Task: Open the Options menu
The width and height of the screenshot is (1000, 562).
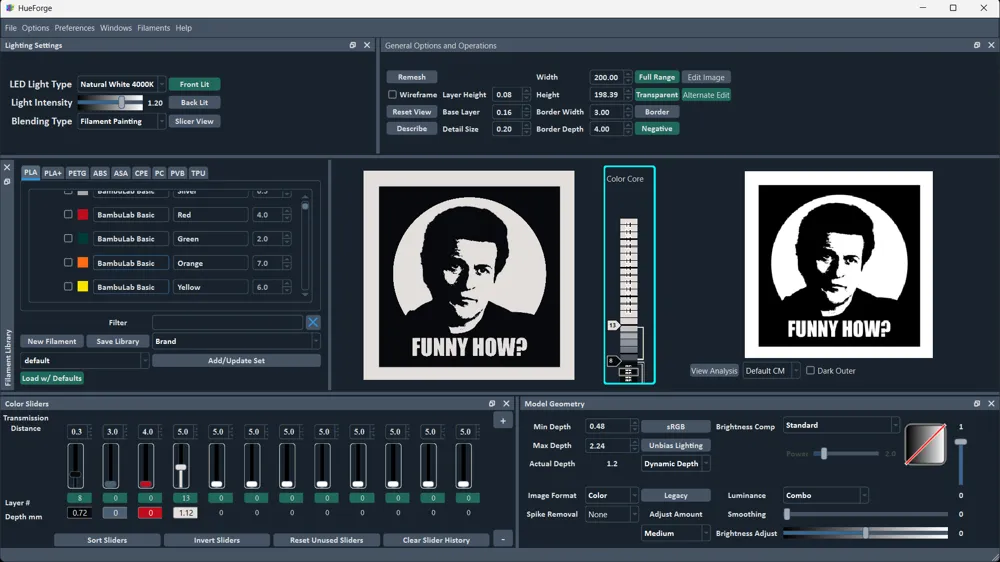Action: point(35,28)
